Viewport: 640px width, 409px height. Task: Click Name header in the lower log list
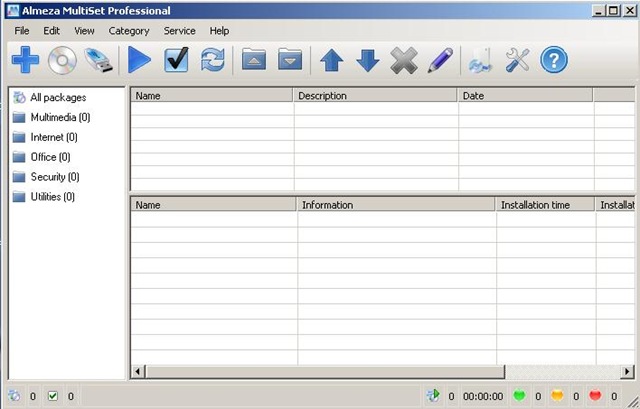coord(213,204)
